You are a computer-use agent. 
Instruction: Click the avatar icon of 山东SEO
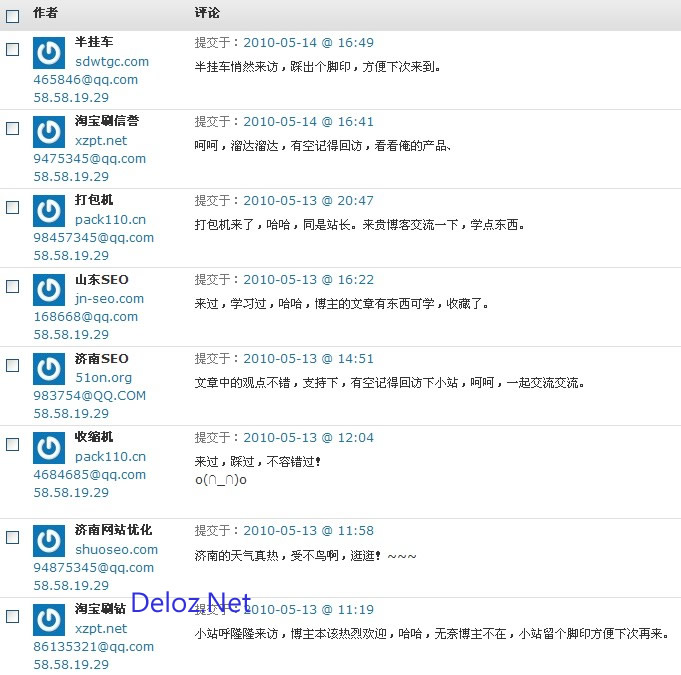point(49,290)
